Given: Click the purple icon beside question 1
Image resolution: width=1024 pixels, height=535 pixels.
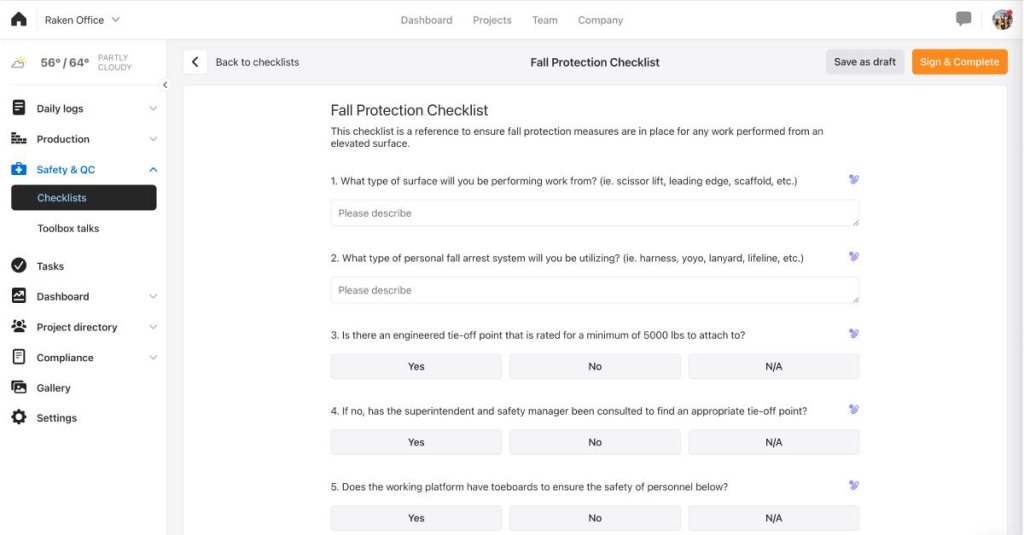Looking at the screenshot, I should click(853, 180).
